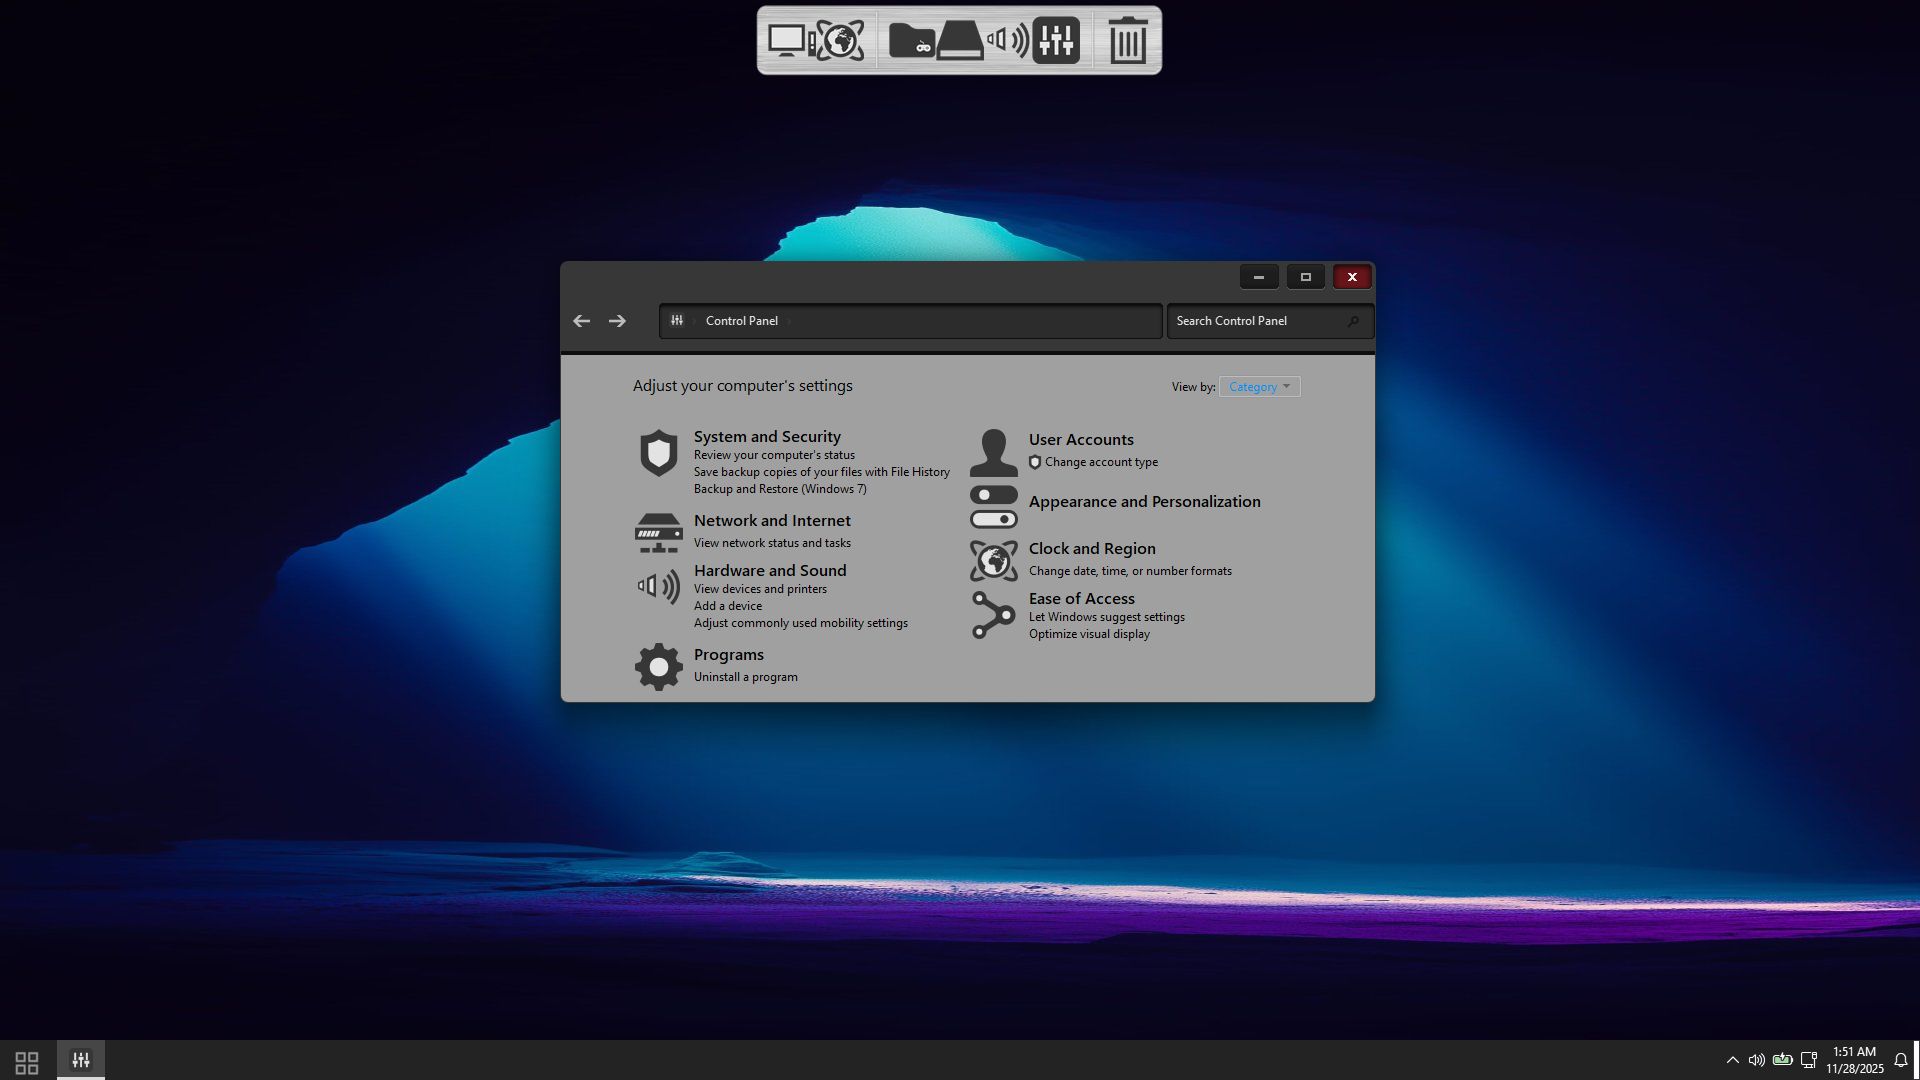Open the taskbar Start grid button
The height and width of the screenshot is (1080, 1920).
coord(27,1061)
